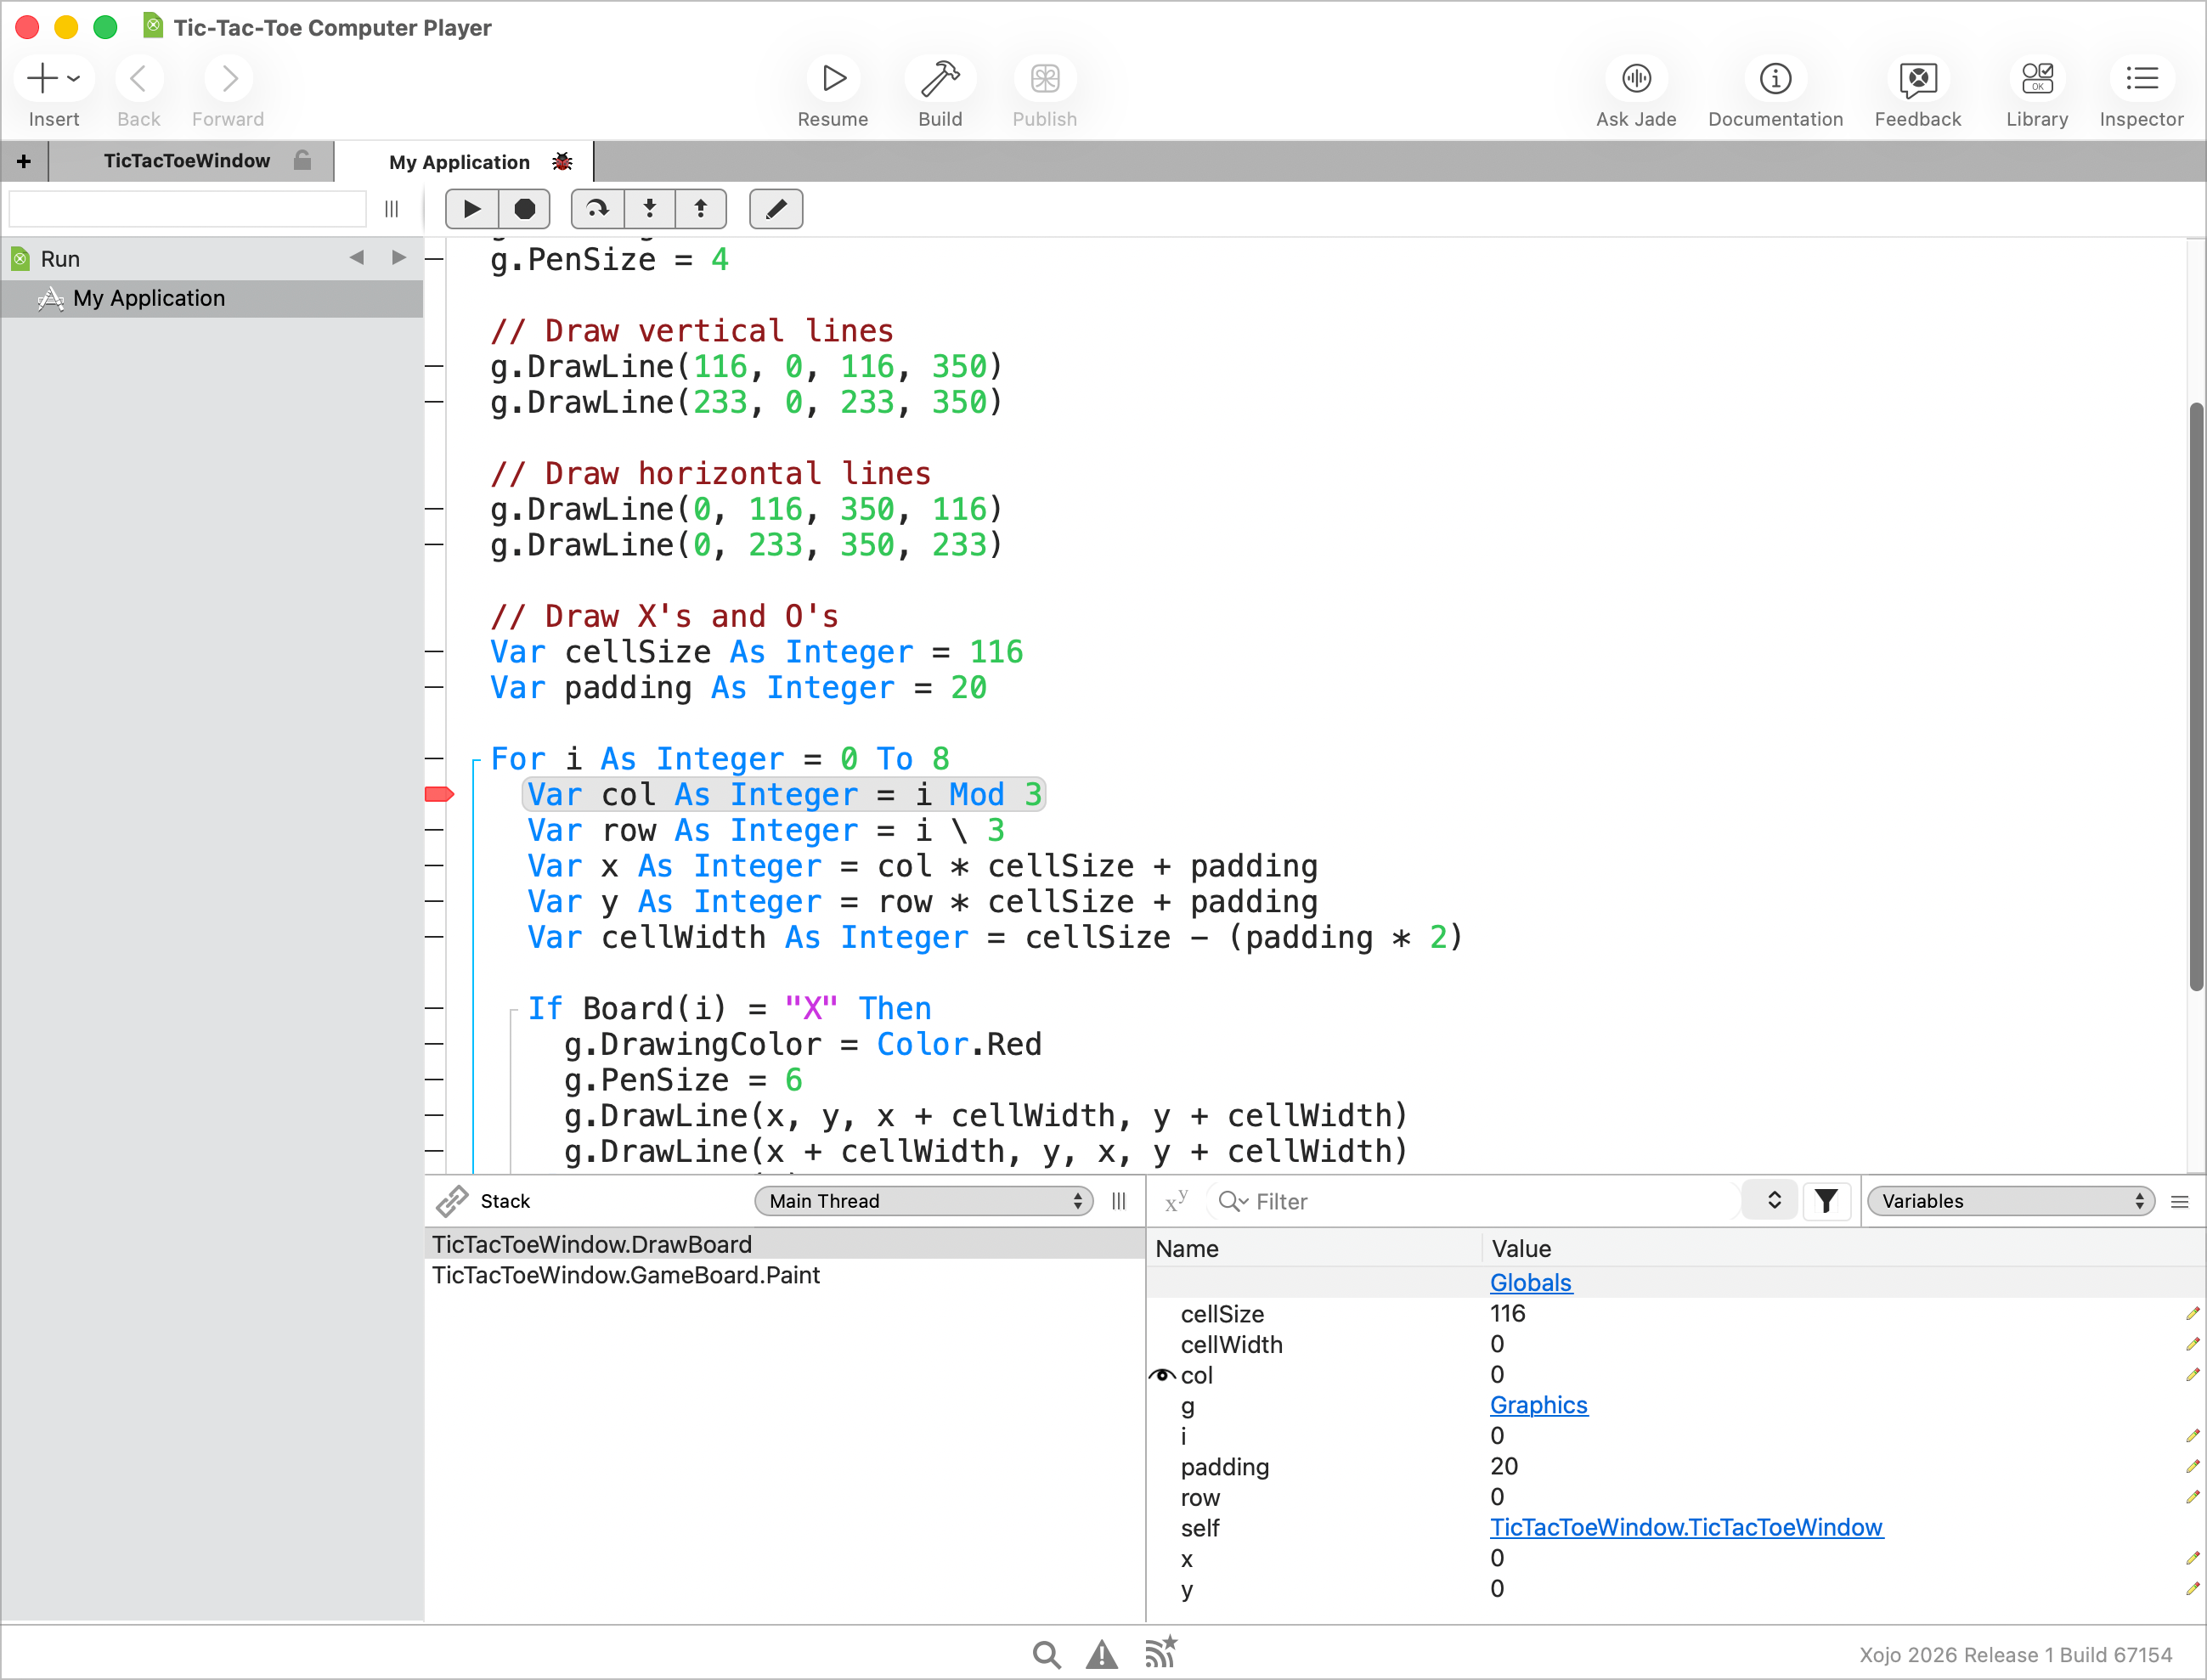Open Ask Jade assistant

point(1635,79)
